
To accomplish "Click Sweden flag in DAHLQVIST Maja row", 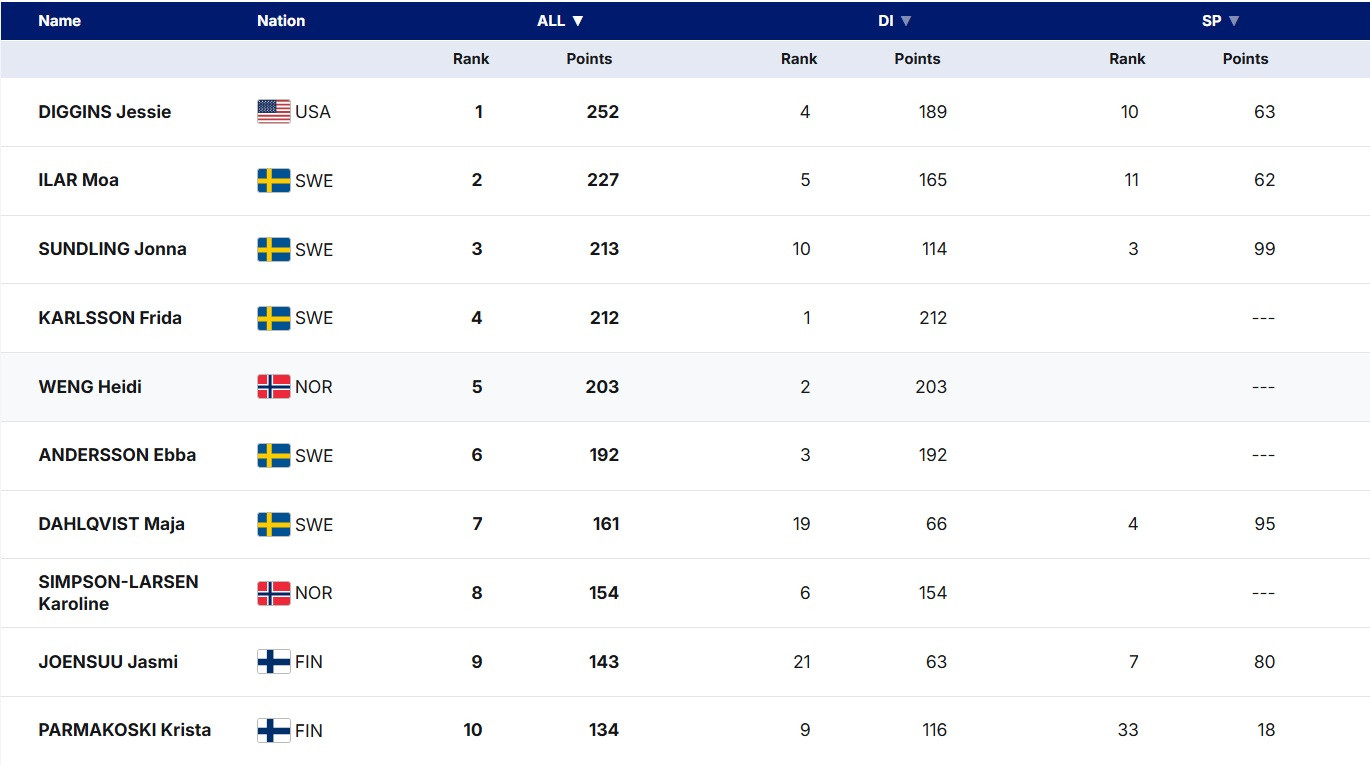I will pos(273,524).
